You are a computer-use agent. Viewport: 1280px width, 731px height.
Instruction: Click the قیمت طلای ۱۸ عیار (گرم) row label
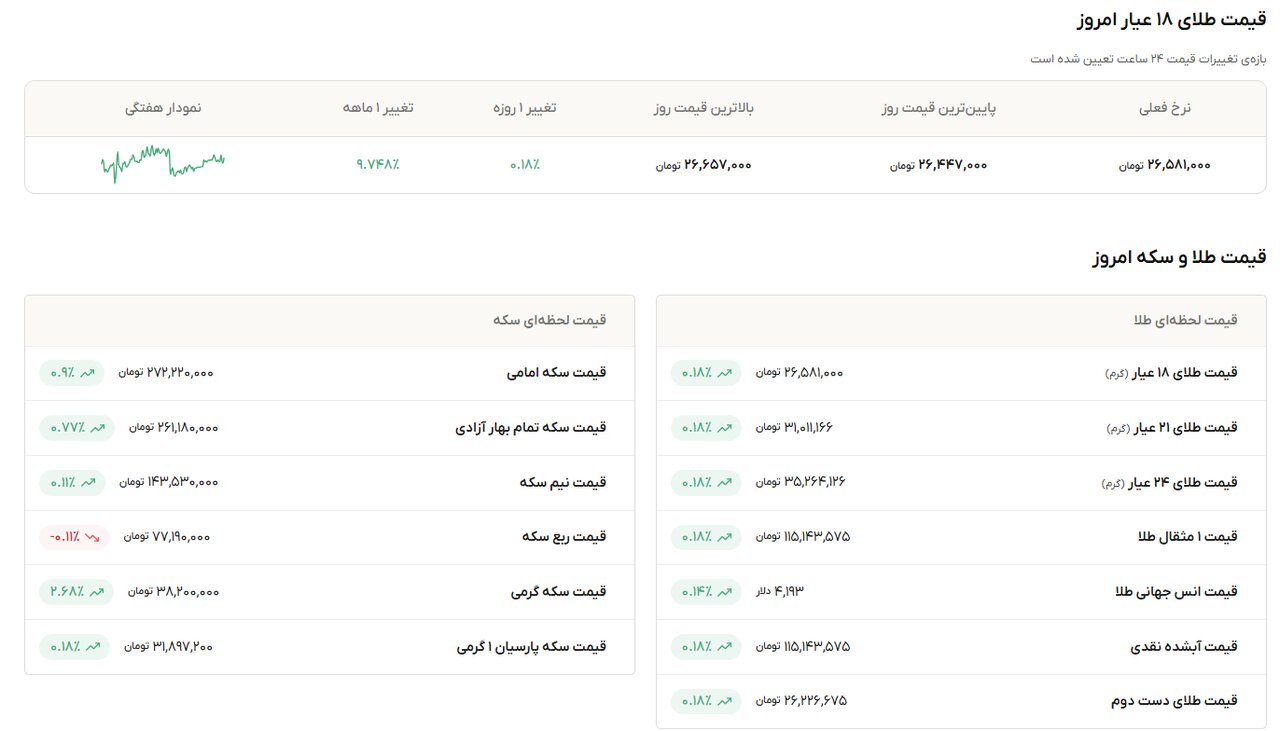(1170, 373)
